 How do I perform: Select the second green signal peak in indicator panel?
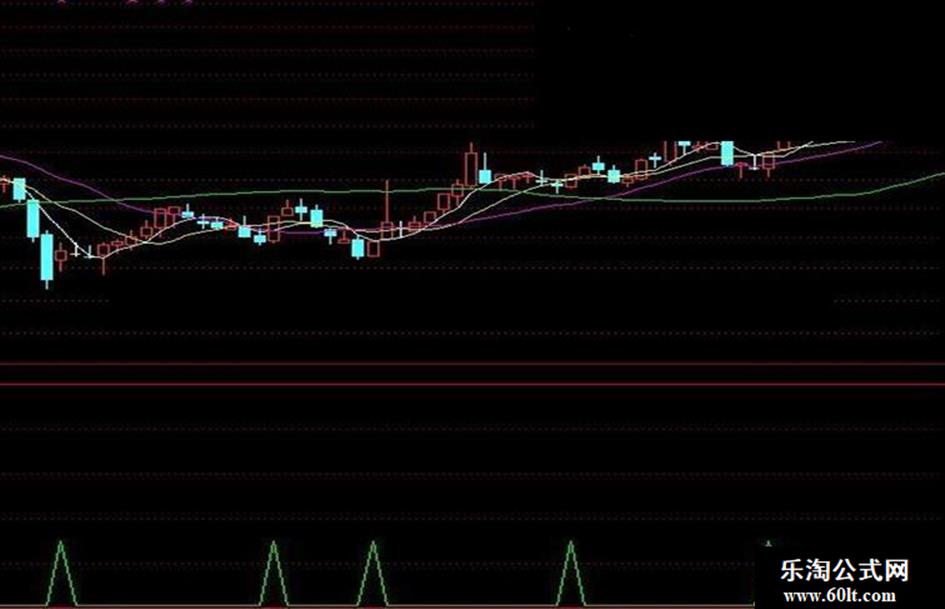274,573
